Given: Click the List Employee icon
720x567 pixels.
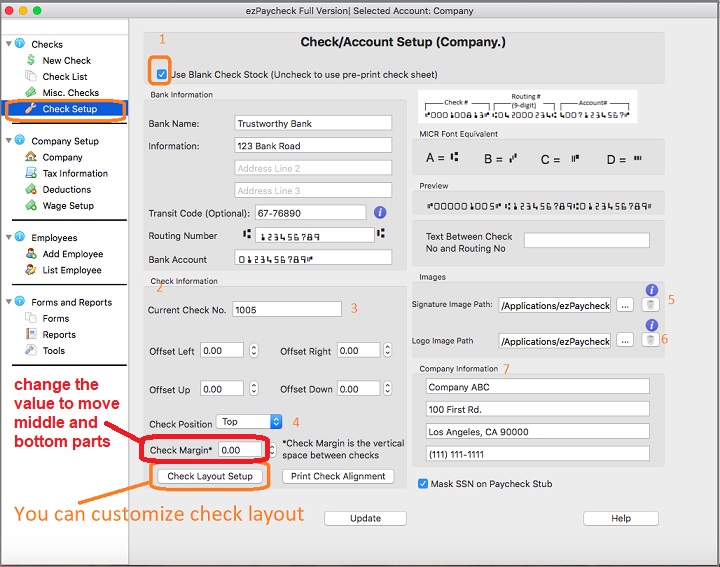Looking at the screenshot, I should [x=31, y=269].
